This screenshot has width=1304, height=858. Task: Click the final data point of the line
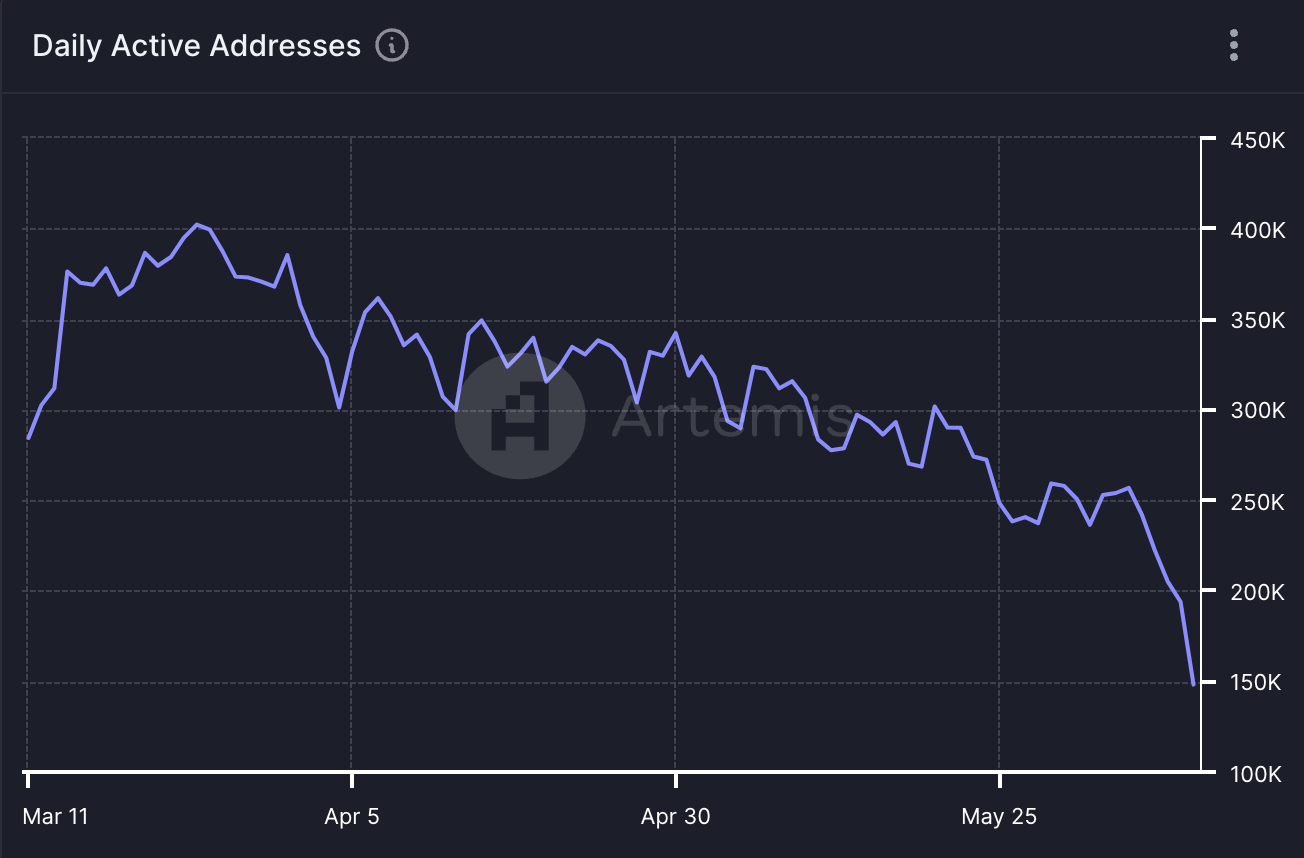coord(1193,685)
